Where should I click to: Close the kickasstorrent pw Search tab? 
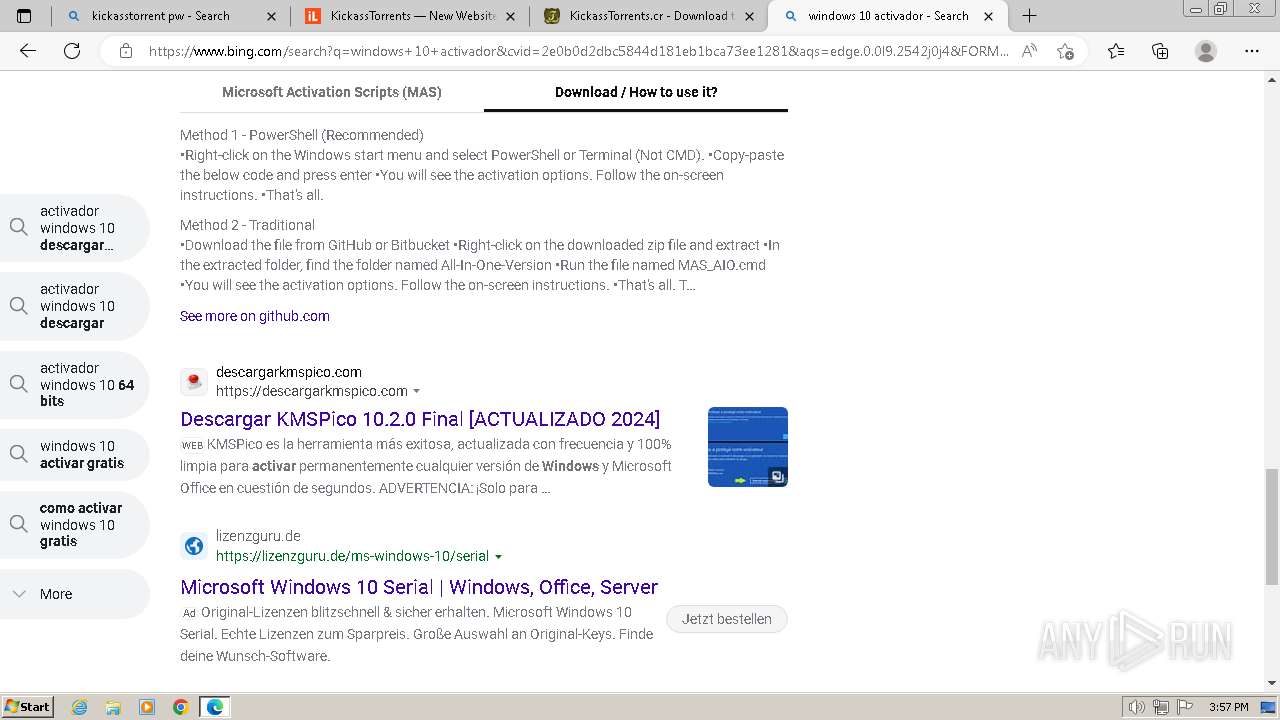(272, 16)
